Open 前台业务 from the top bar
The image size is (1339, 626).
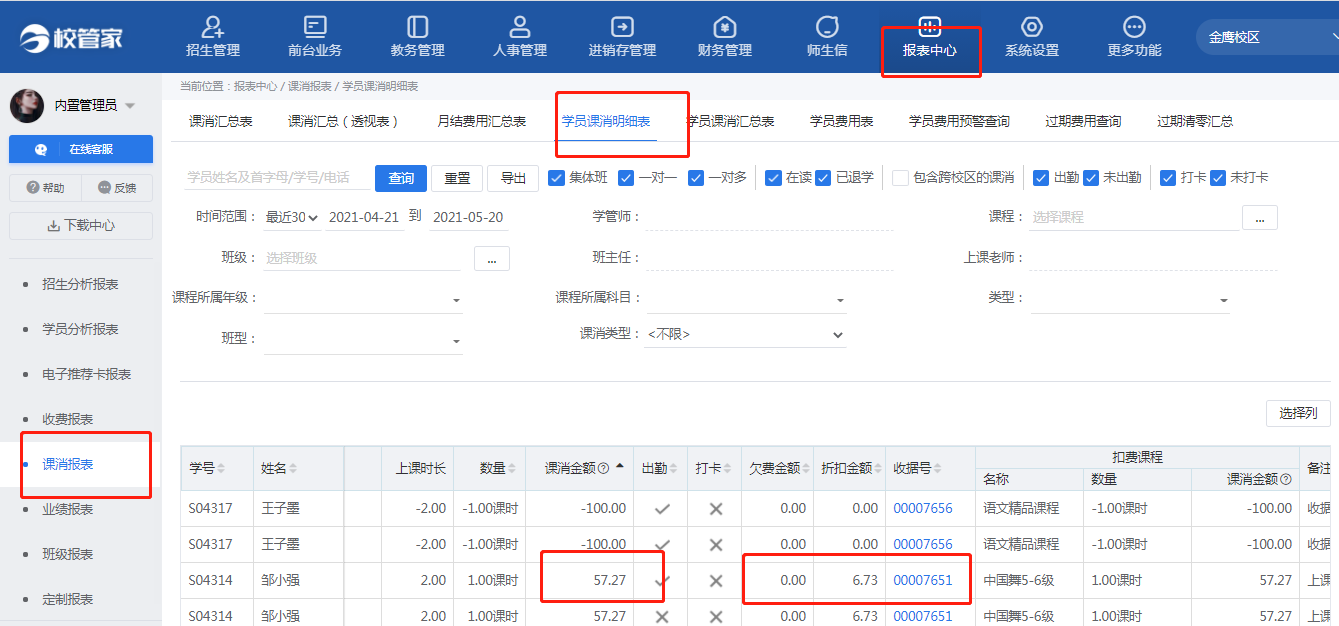point(315,37)
